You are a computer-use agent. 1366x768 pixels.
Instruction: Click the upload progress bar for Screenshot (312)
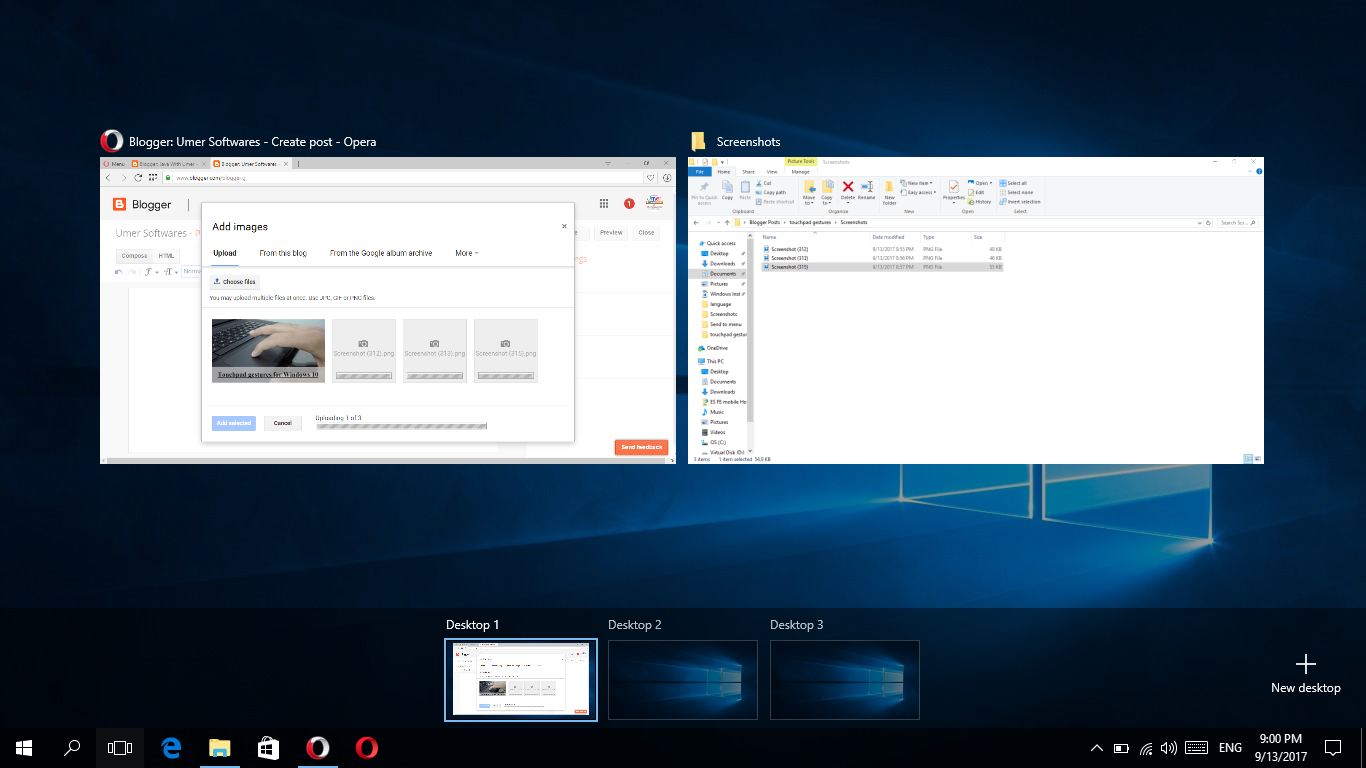point(363,375)
